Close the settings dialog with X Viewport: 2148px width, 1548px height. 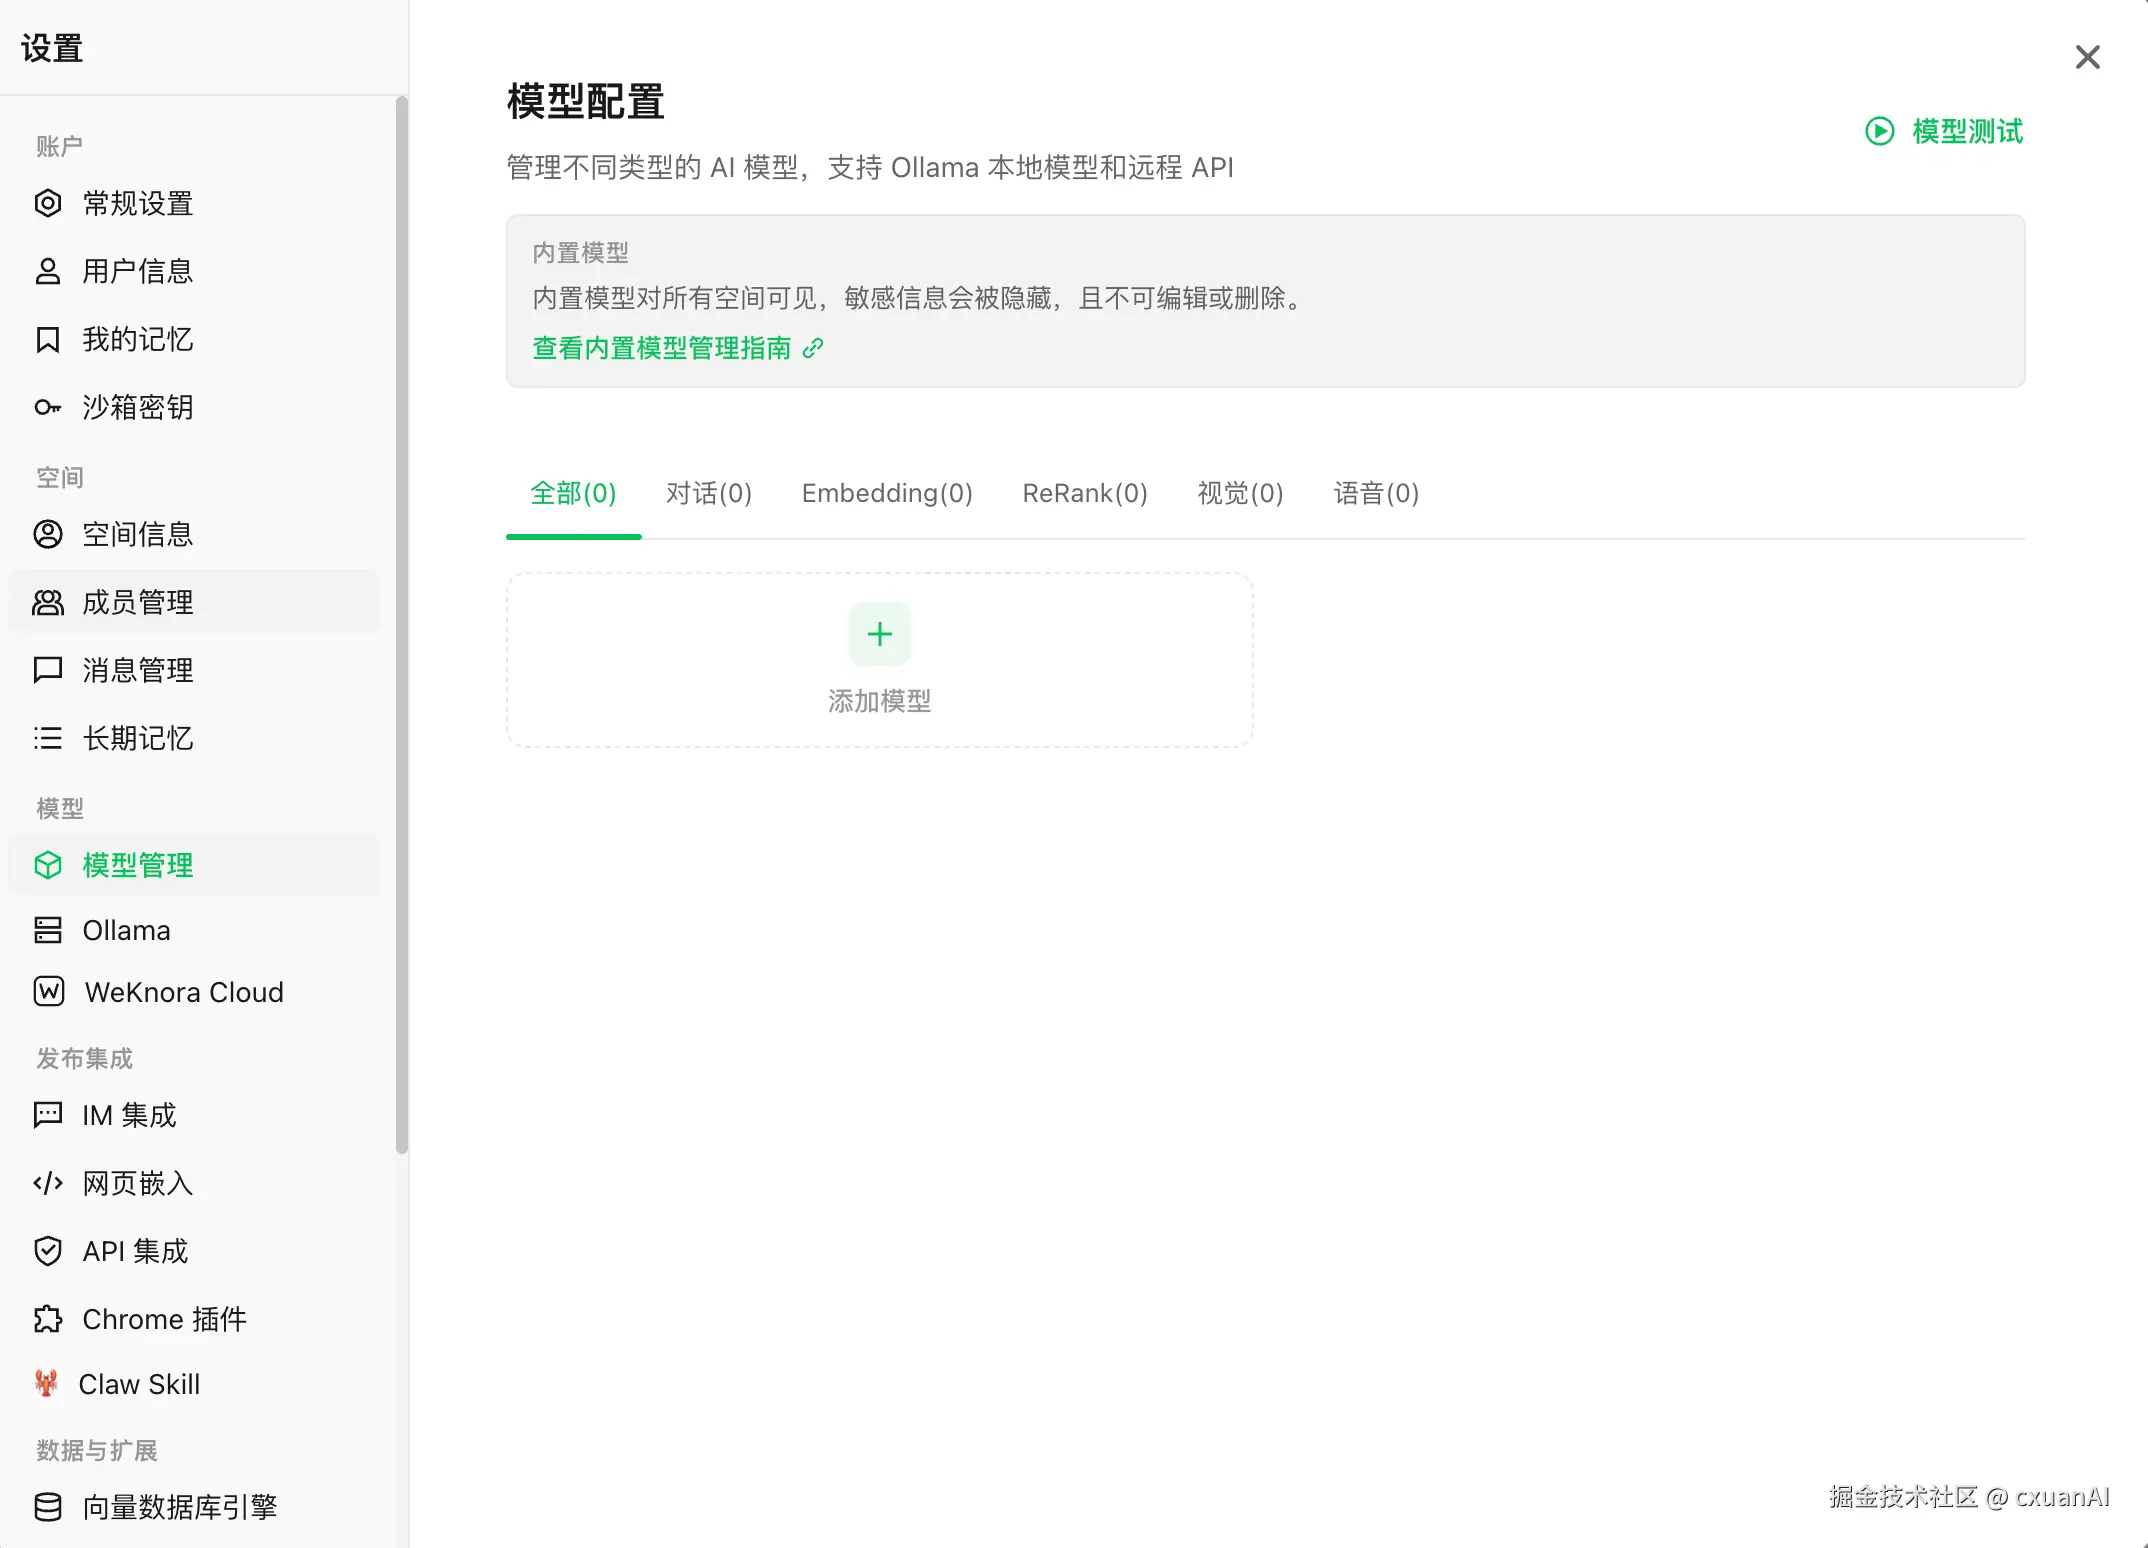click(2088, 57)
